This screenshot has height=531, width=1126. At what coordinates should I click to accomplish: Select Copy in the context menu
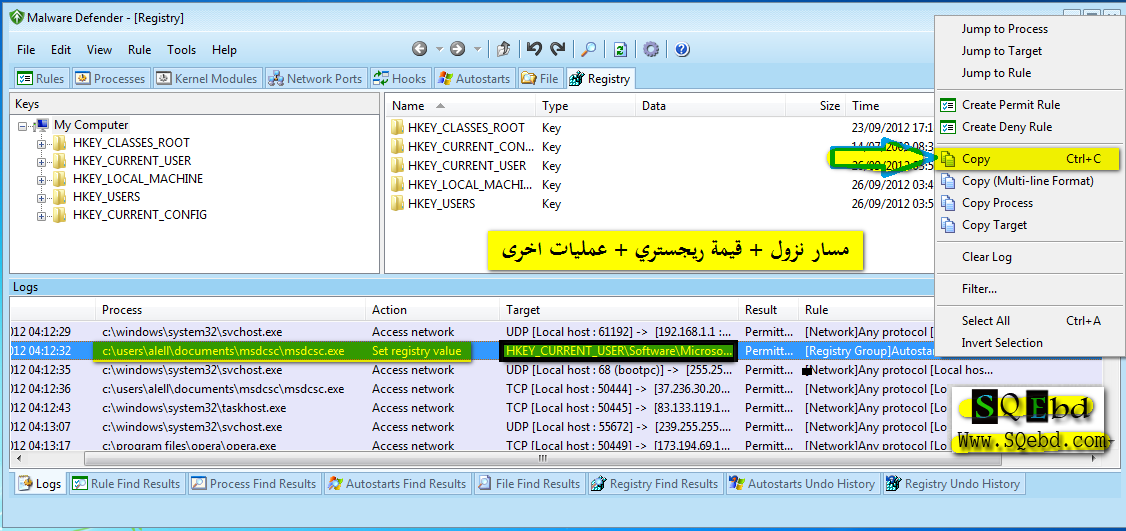(x=976, y=159)
